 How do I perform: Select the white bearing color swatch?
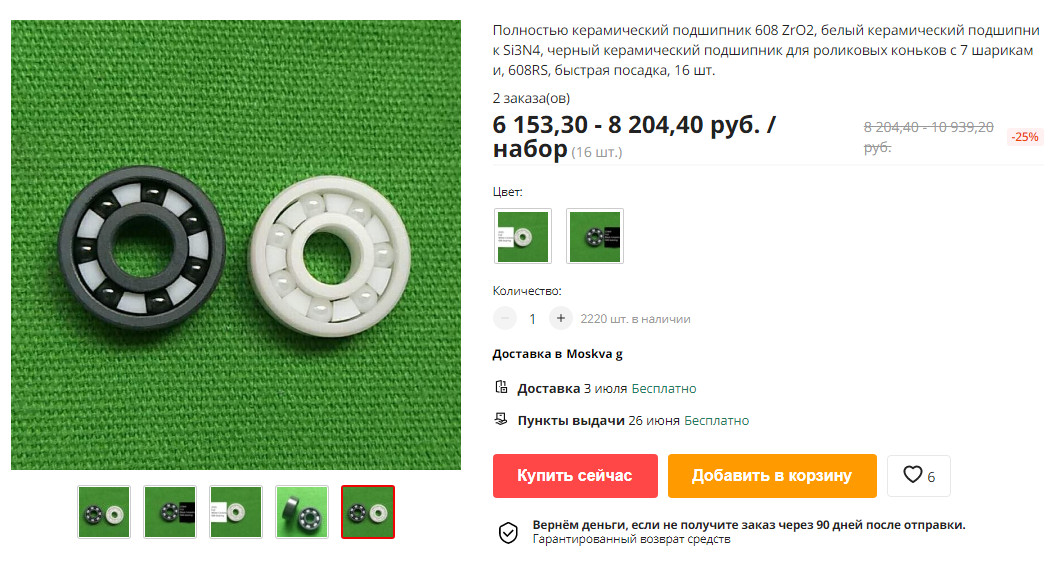(x=523, y=236)
